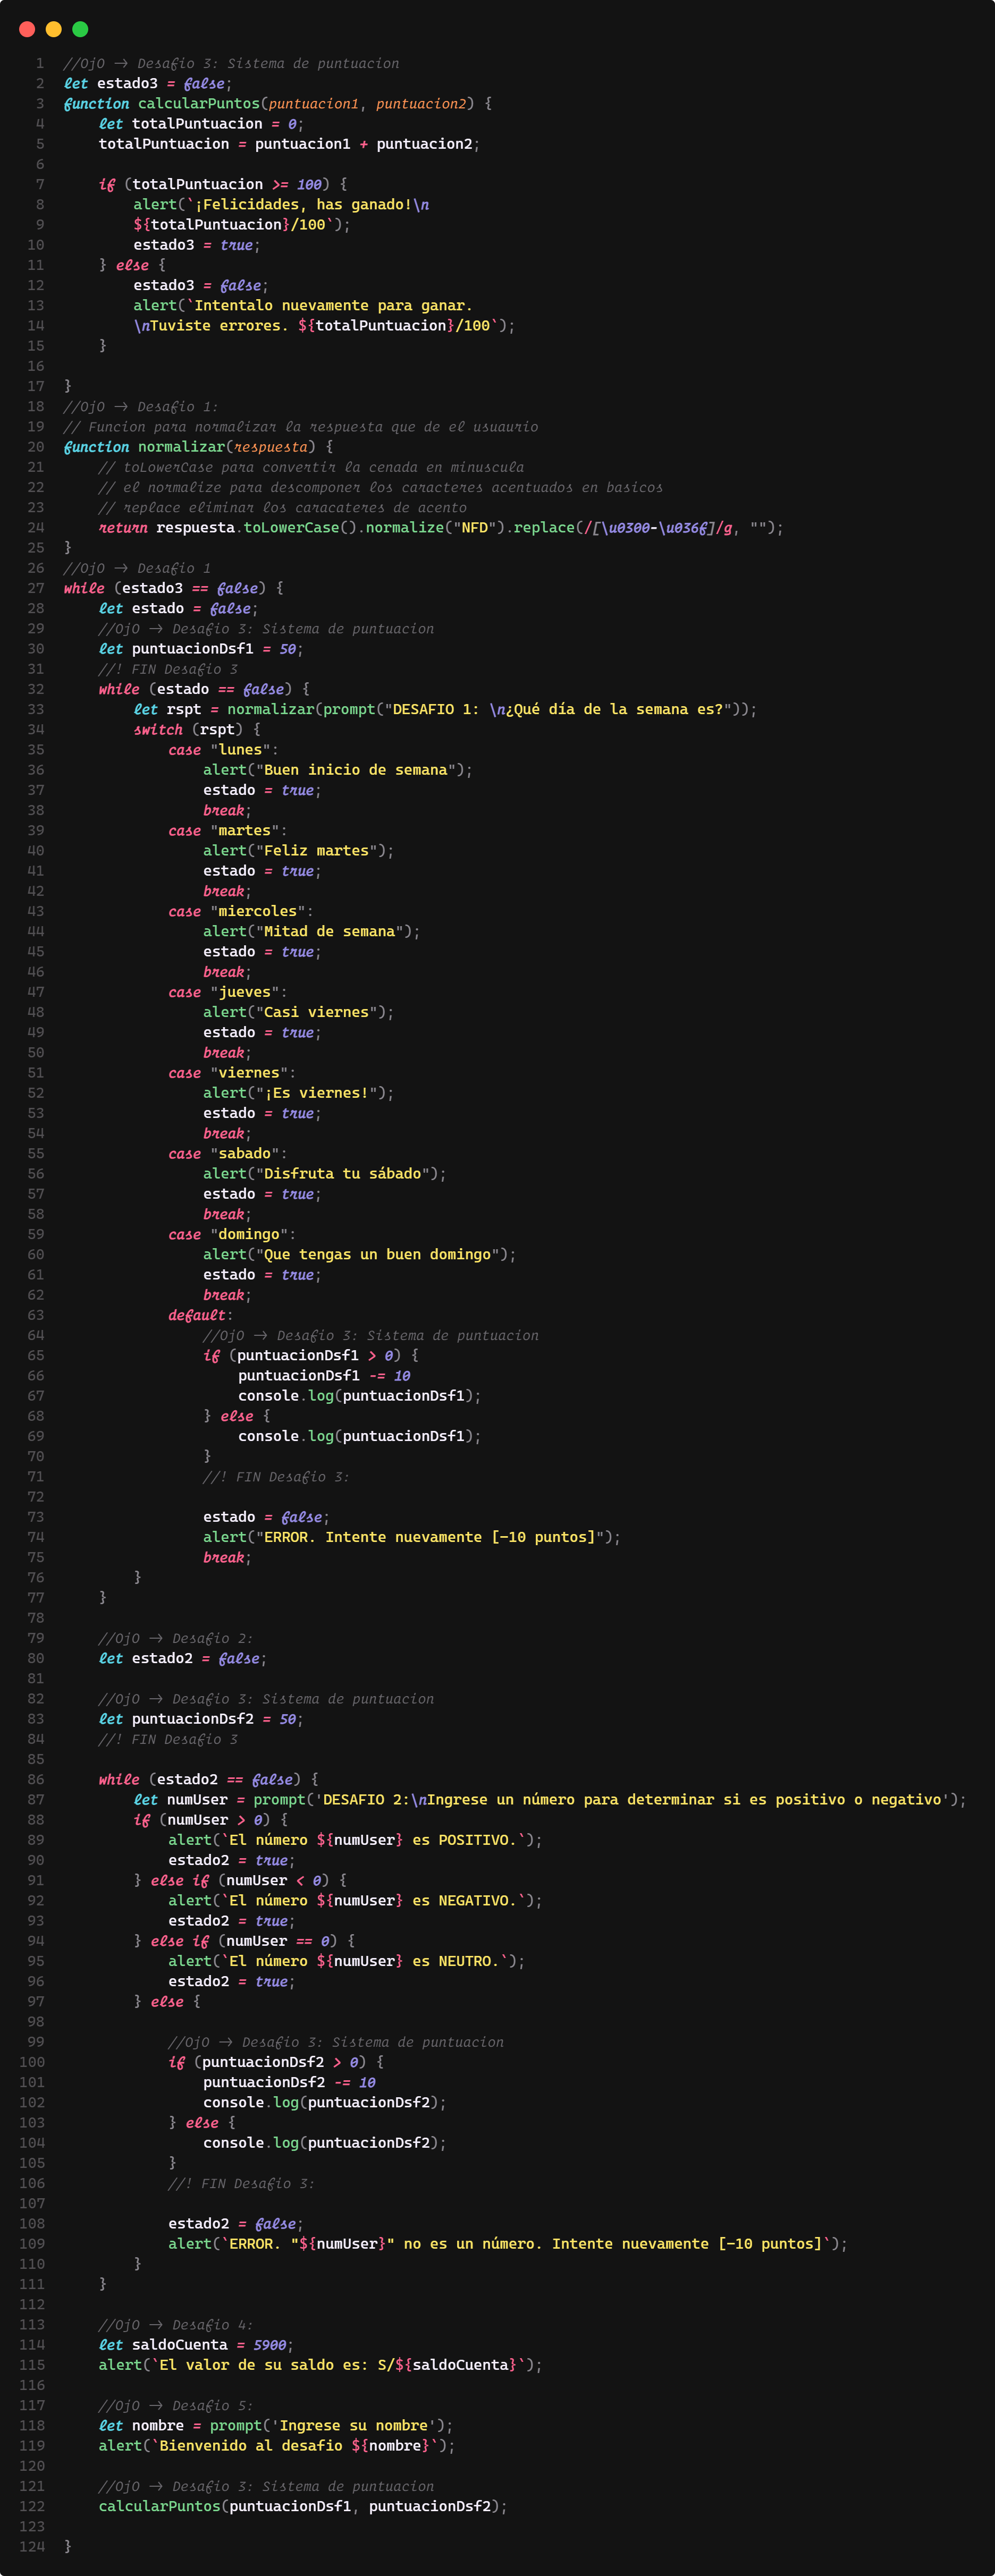This screenshot has height=2576, width=995.
Task: Click the comment '//OjO → Desafio 4:'
Action: (x=176, y=2325)
